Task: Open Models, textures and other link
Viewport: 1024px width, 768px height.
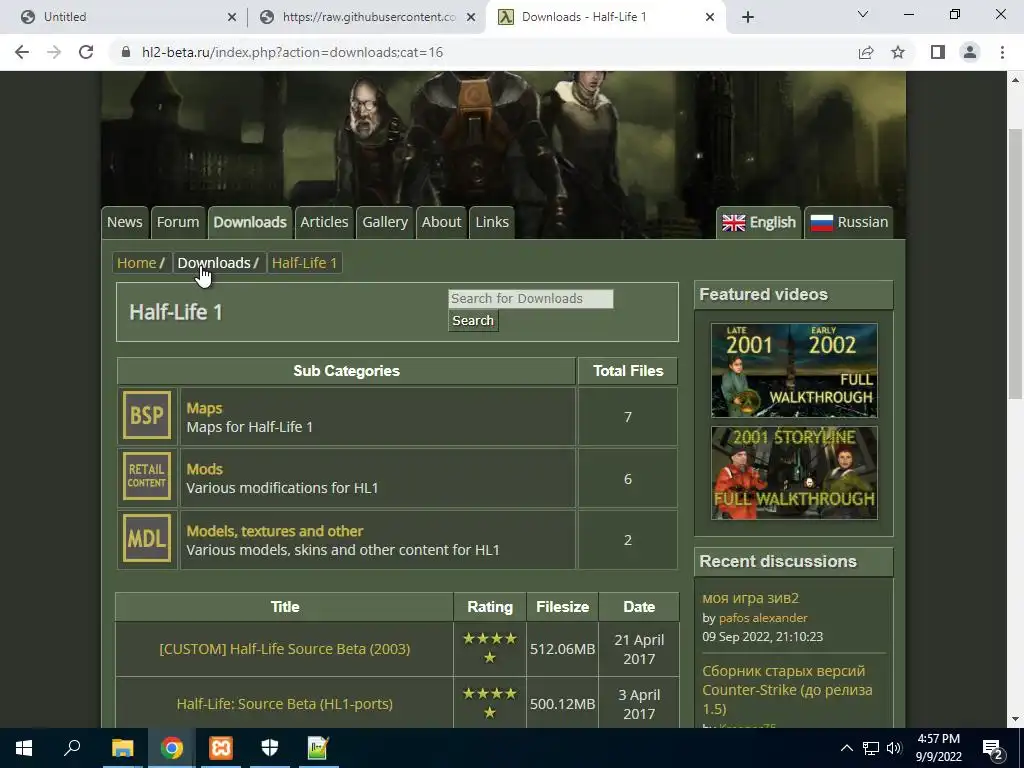Action: click(275, 531)
